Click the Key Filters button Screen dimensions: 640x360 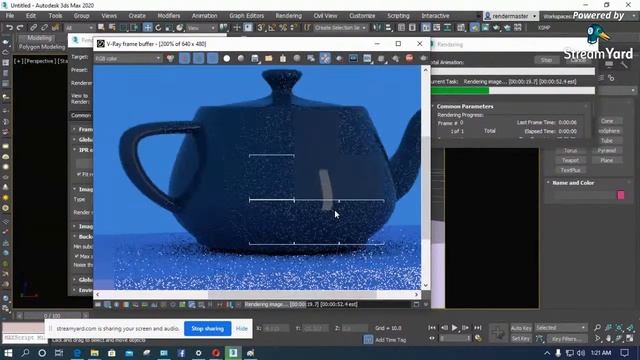(x=567, y=338)
